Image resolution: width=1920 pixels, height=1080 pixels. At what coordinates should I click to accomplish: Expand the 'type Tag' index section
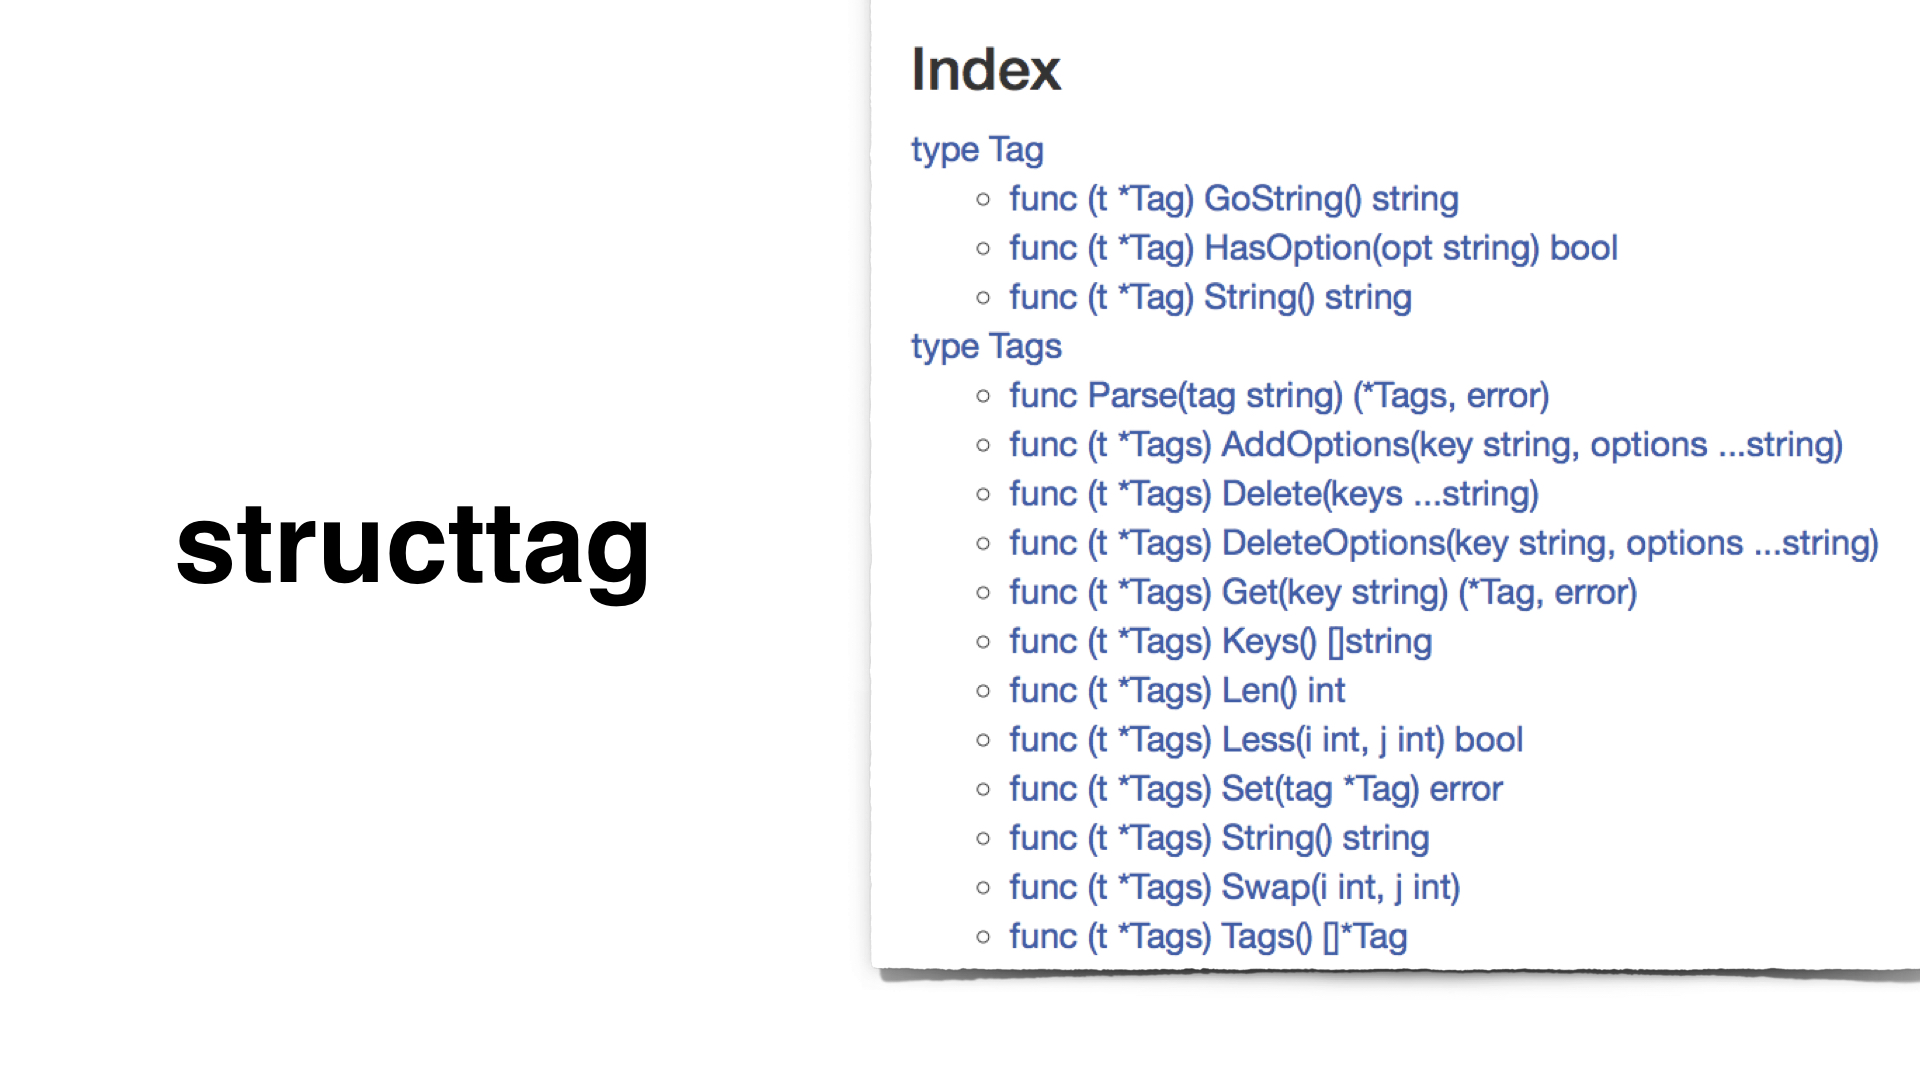(x=976, y=146)
